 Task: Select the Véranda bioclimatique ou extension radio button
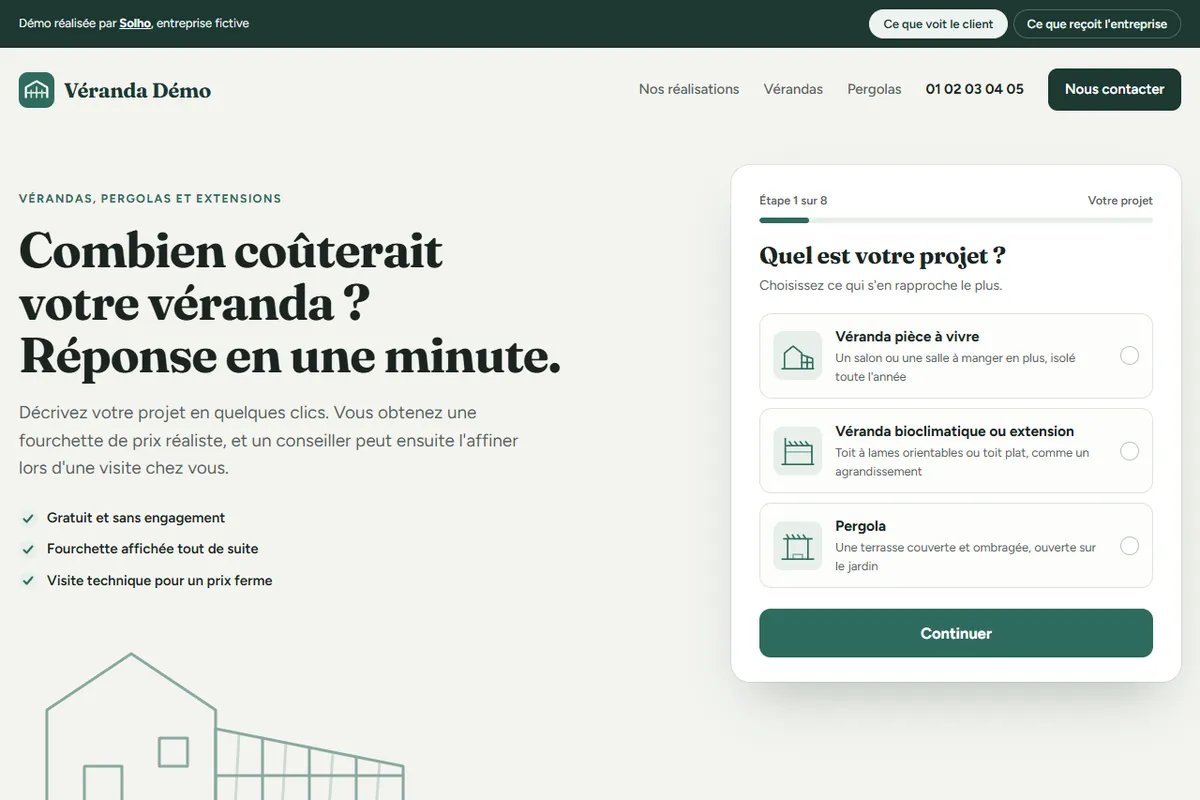(x=1129, y=451)
